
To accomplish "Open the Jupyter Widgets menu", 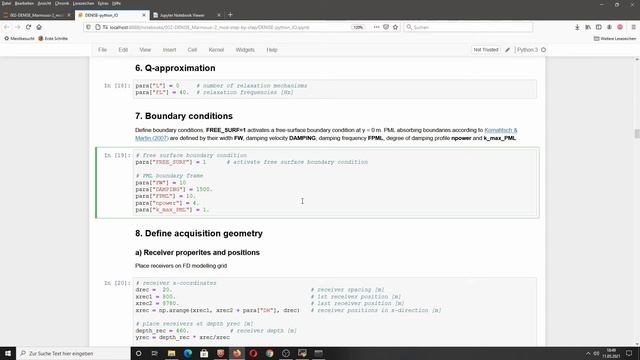I will coord(245,50).
